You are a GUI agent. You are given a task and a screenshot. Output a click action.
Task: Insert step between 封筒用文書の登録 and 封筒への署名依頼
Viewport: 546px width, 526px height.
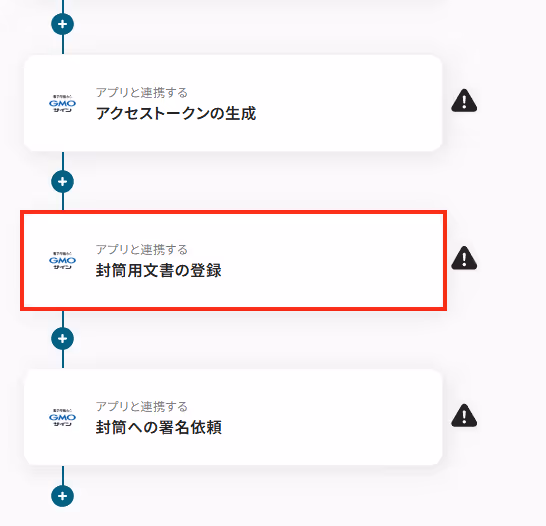point(62,338)
